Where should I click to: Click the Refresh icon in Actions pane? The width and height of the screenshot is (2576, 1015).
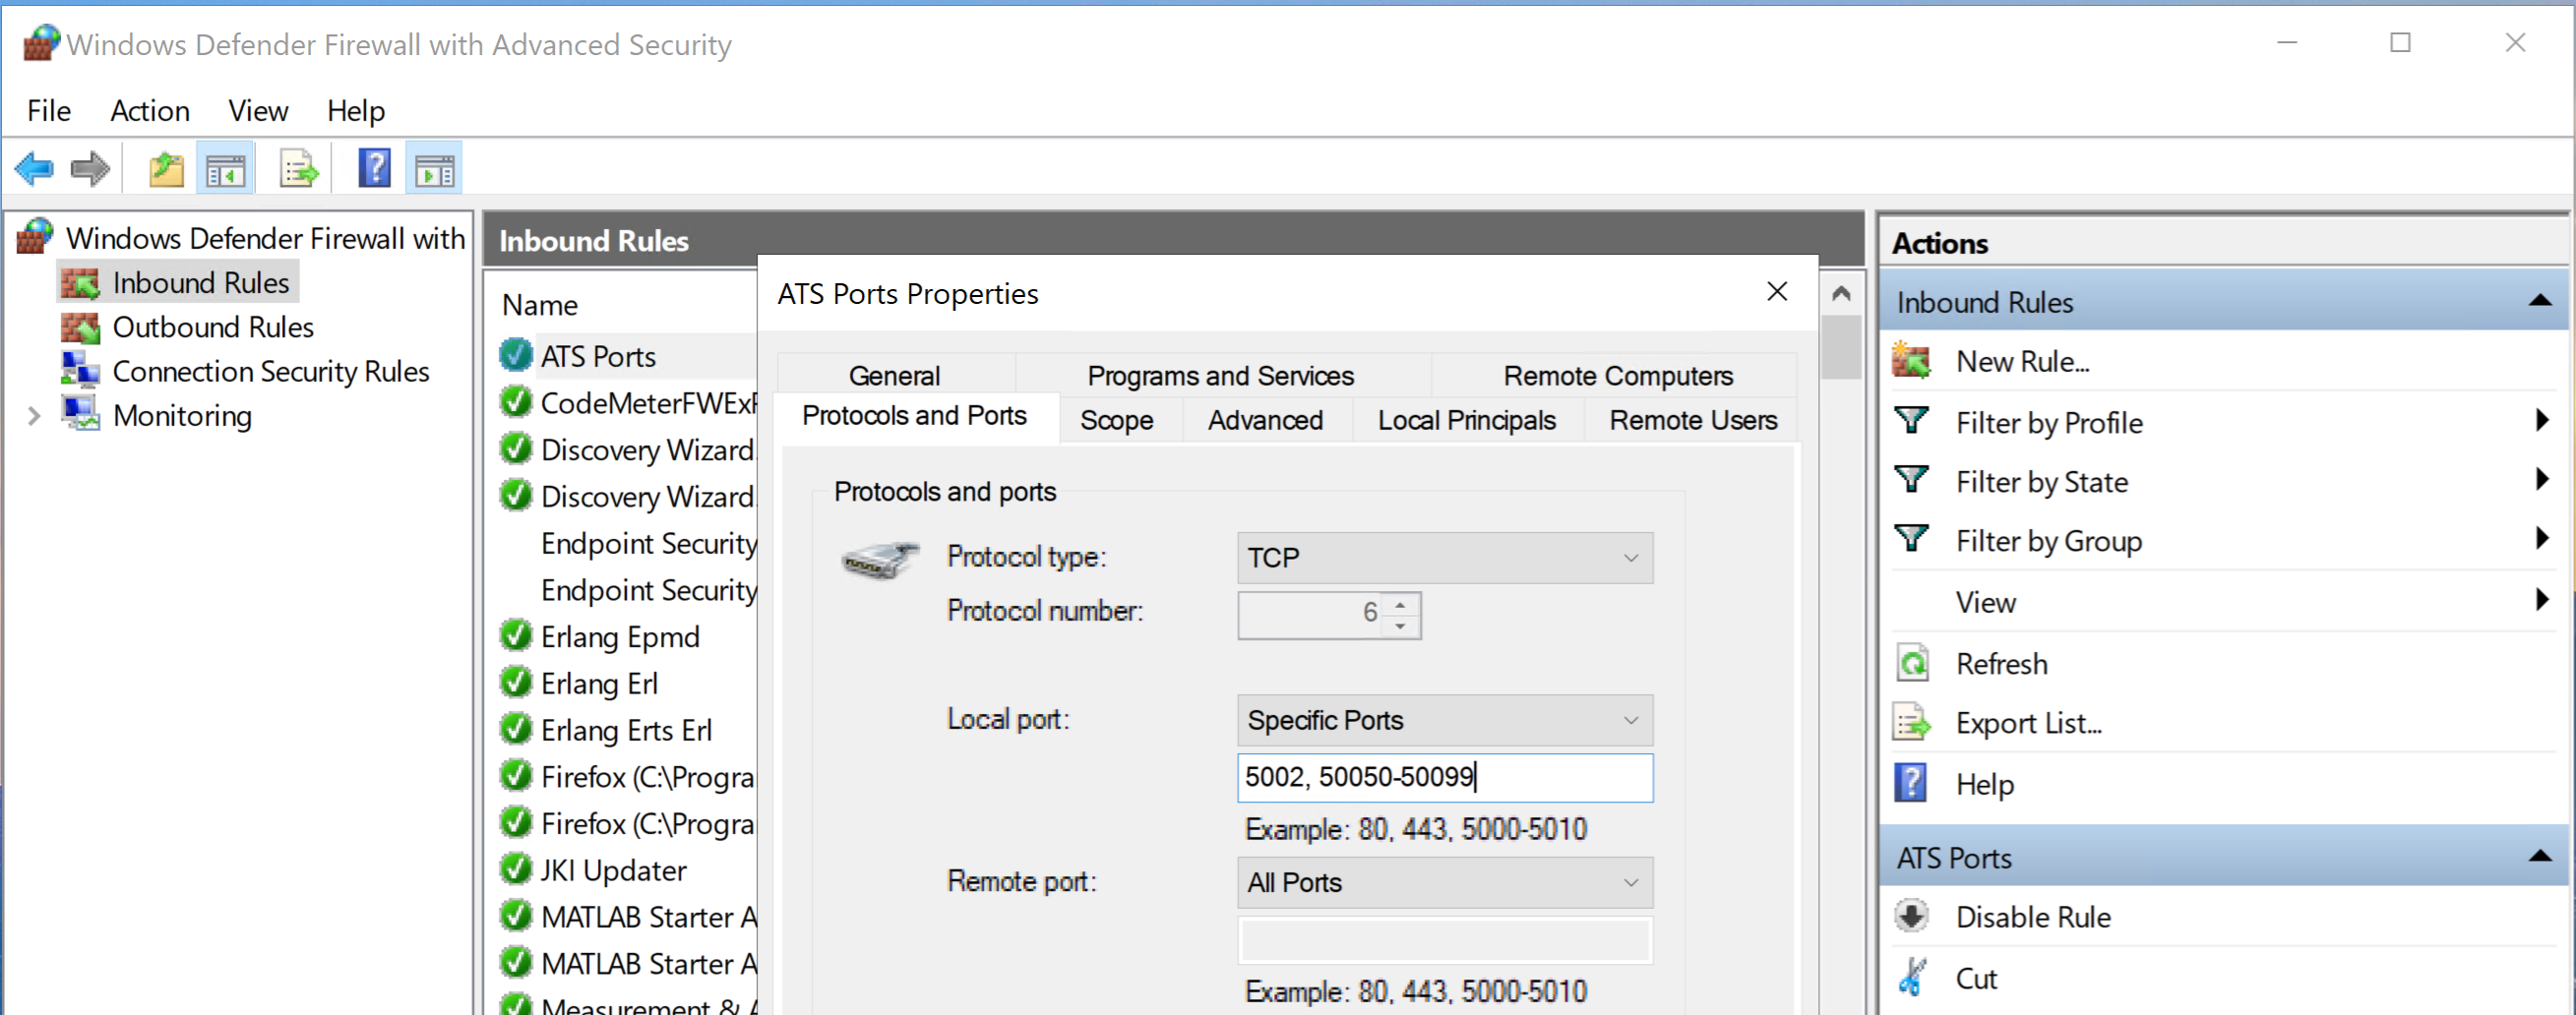(x=1912, y=663)
